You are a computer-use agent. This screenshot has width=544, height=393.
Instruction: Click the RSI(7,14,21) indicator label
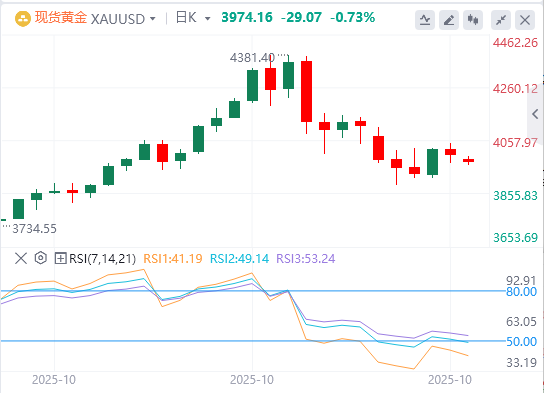[x=102, y=259]
